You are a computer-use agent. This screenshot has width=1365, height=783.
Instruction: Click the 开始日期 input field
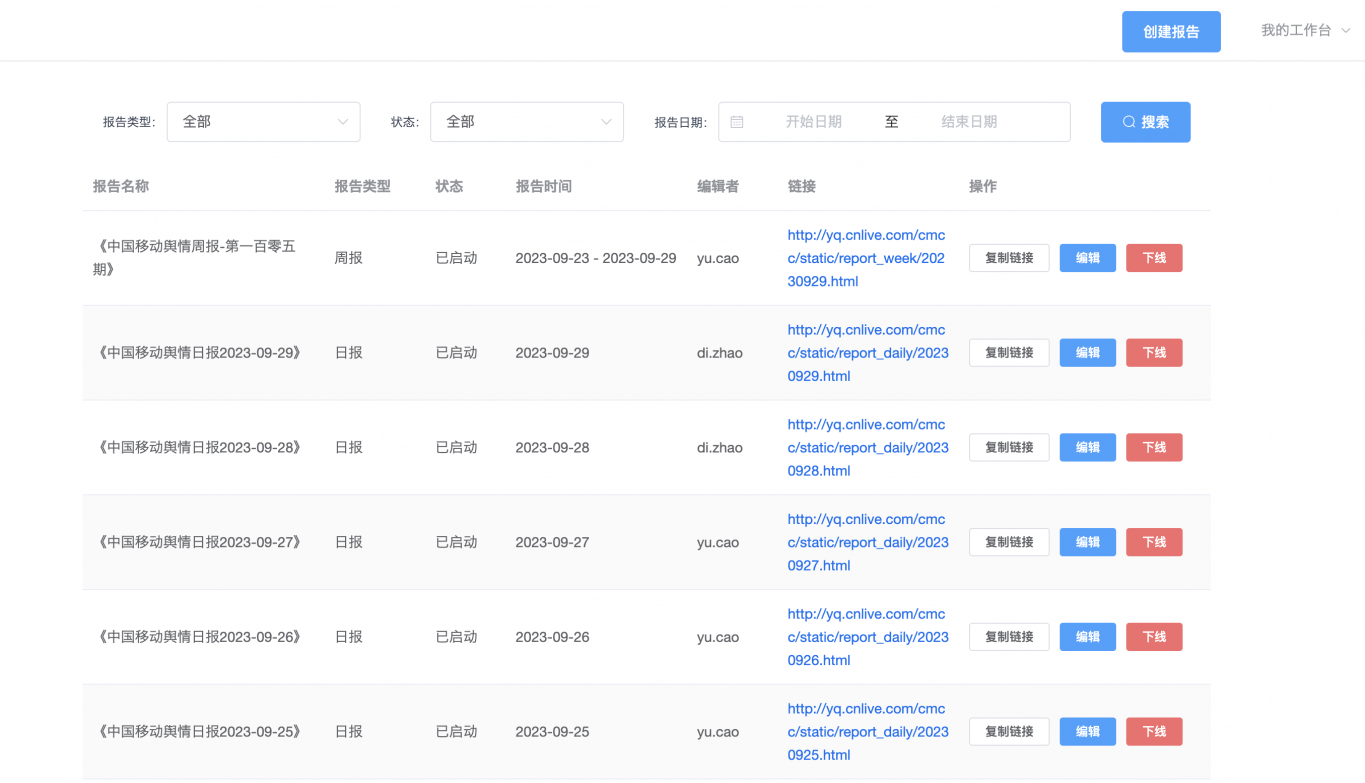[x=813, y=122]
